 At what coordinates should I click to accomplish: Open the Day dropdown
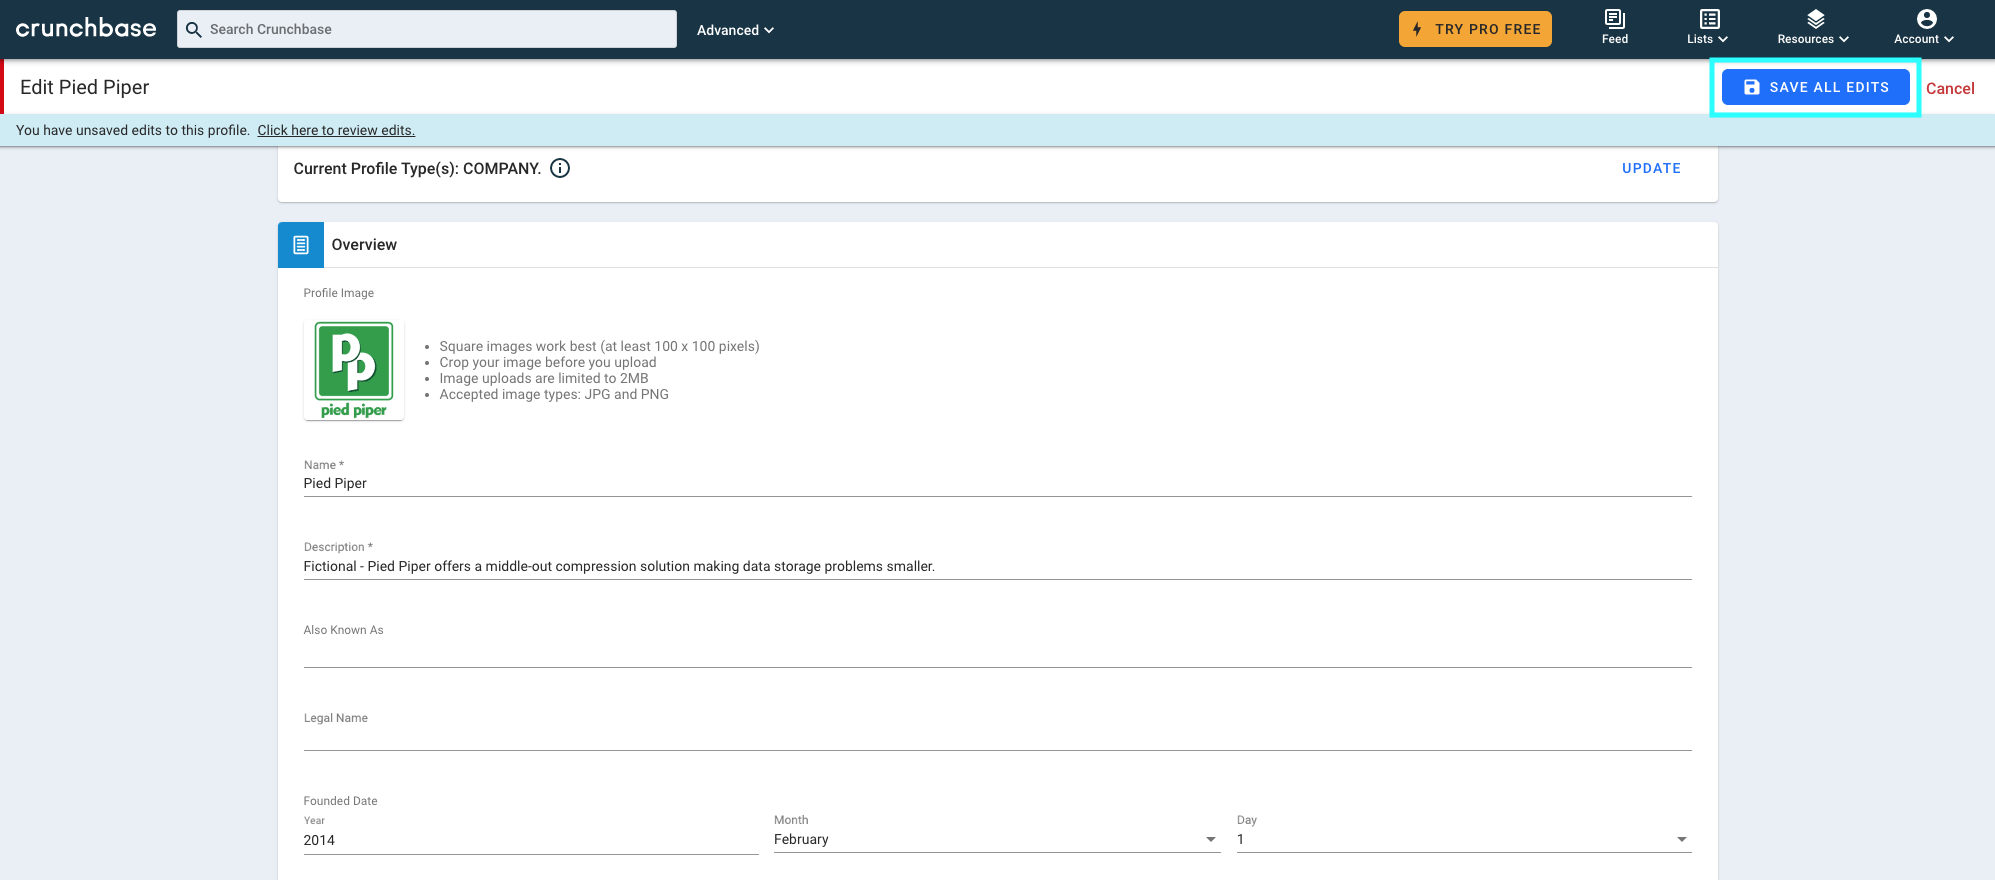pos(1464,839)
